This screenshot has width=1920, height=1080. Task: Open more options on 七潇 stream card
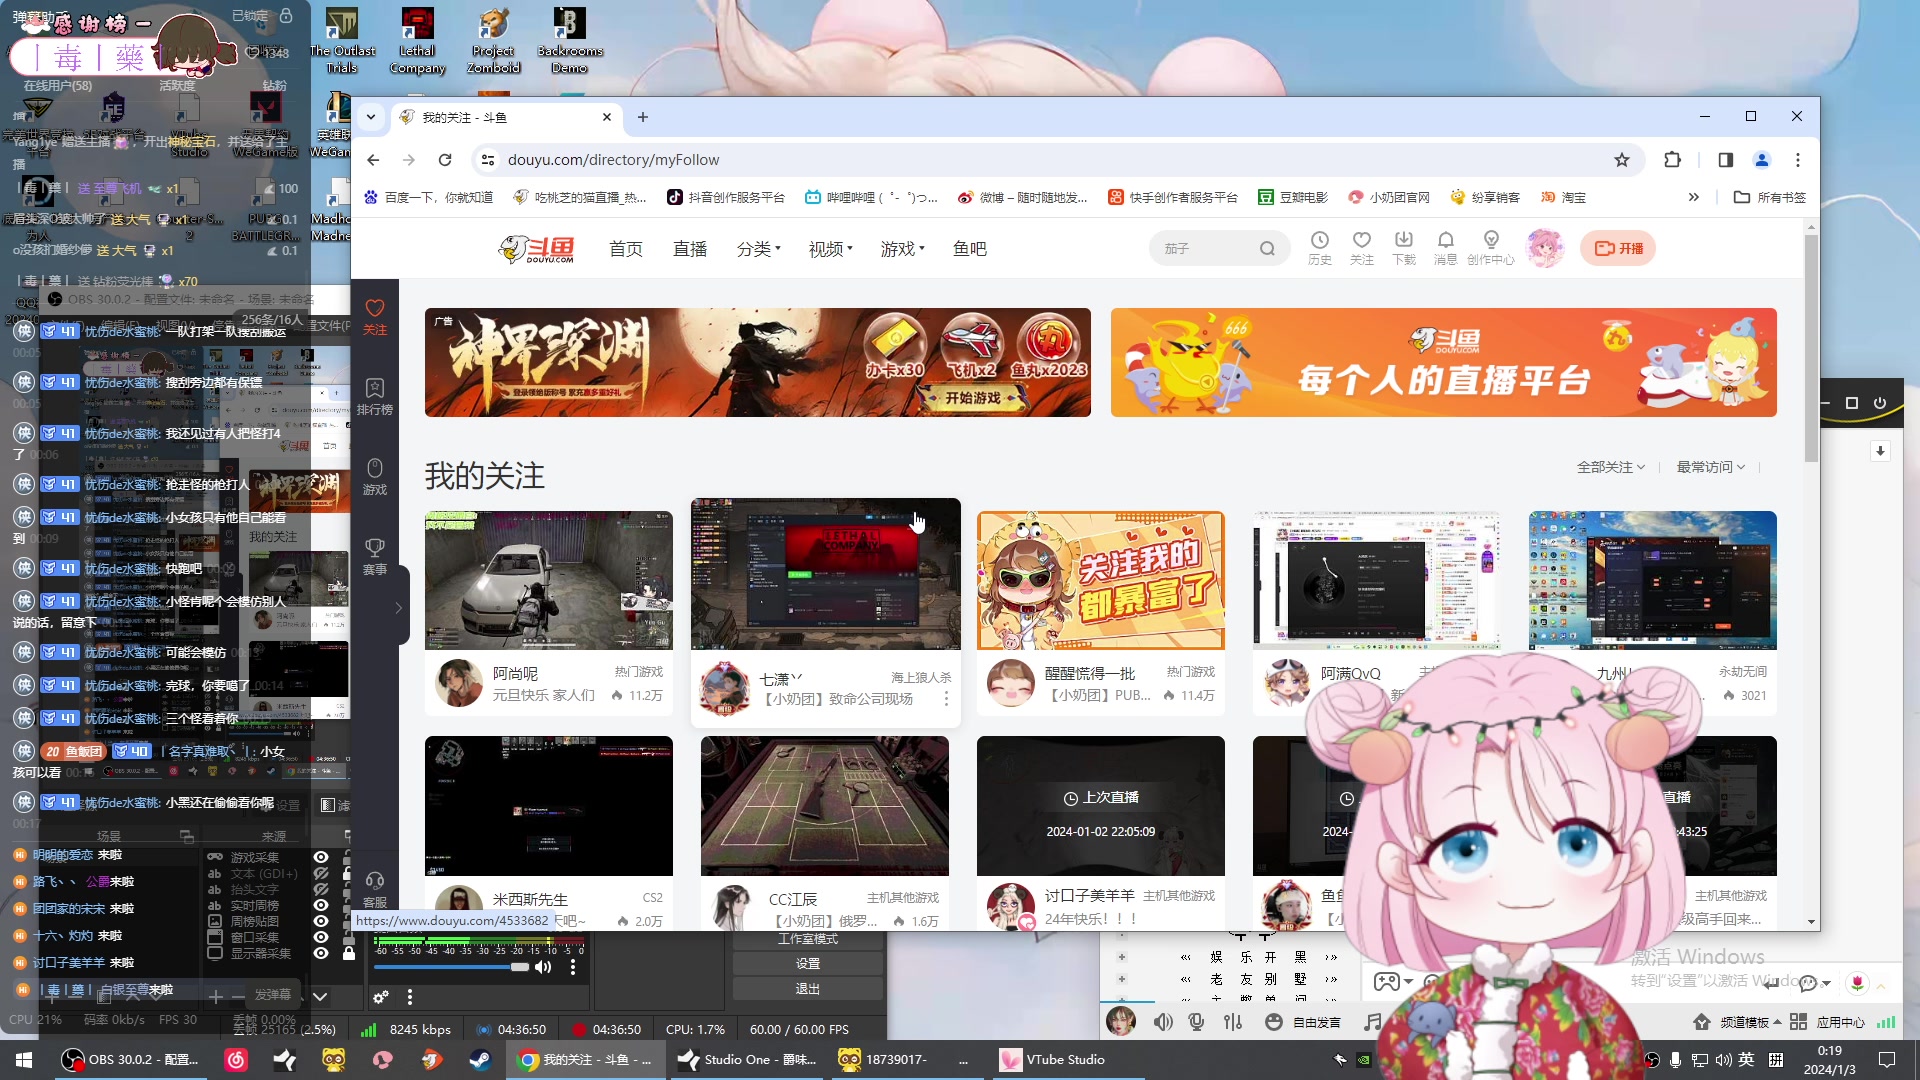[x=946, y=699]
